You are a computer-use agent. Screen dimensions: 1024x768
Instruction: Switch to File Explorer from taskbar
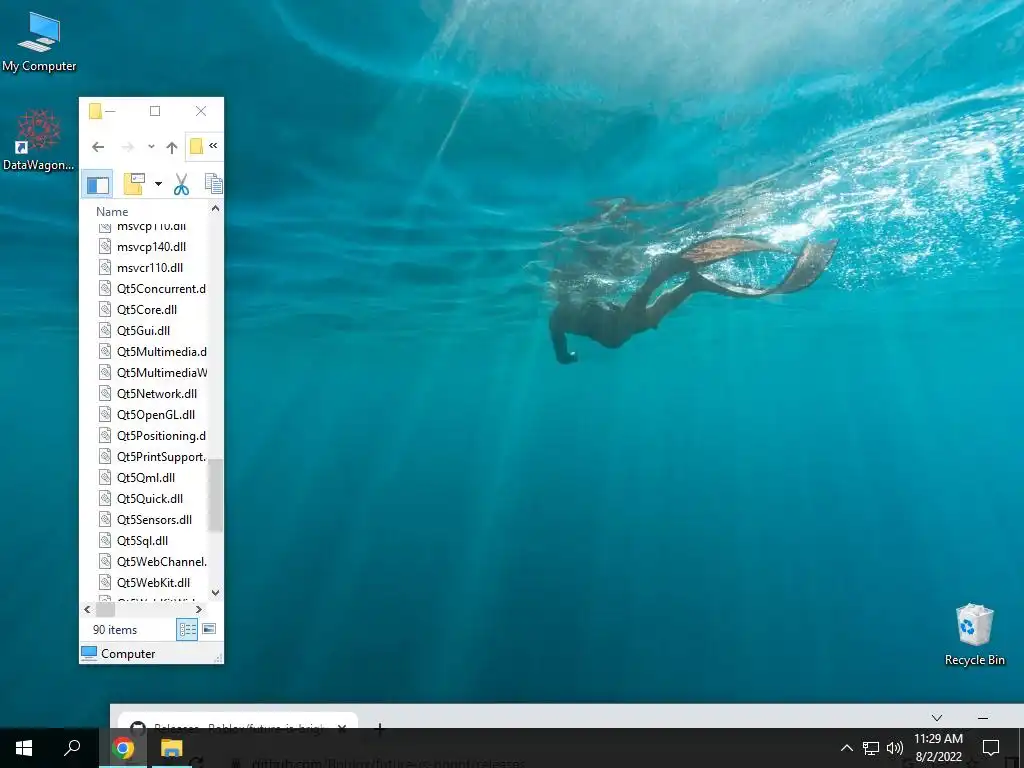pyautogui.click(x=172, y=748)
